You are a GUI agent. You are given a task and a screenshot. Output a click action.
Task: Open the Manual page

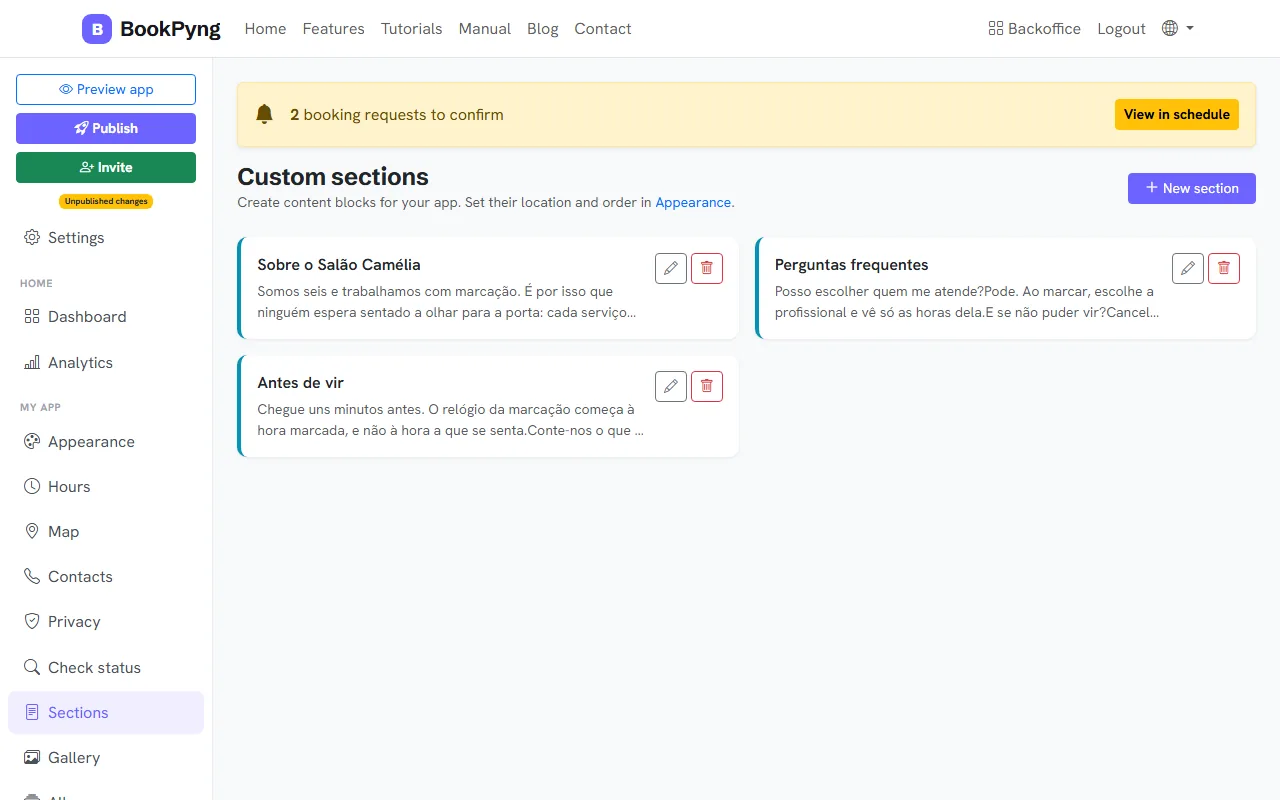point(484,29)
